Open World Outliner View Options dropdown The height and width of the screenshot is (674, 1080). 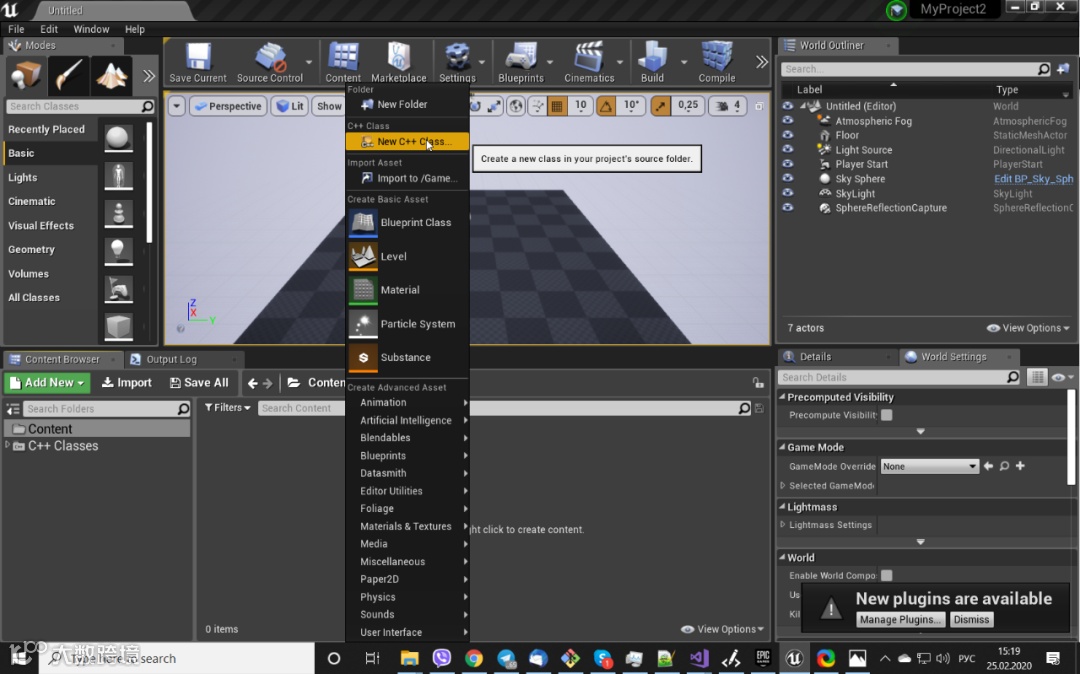point(1028,328)
